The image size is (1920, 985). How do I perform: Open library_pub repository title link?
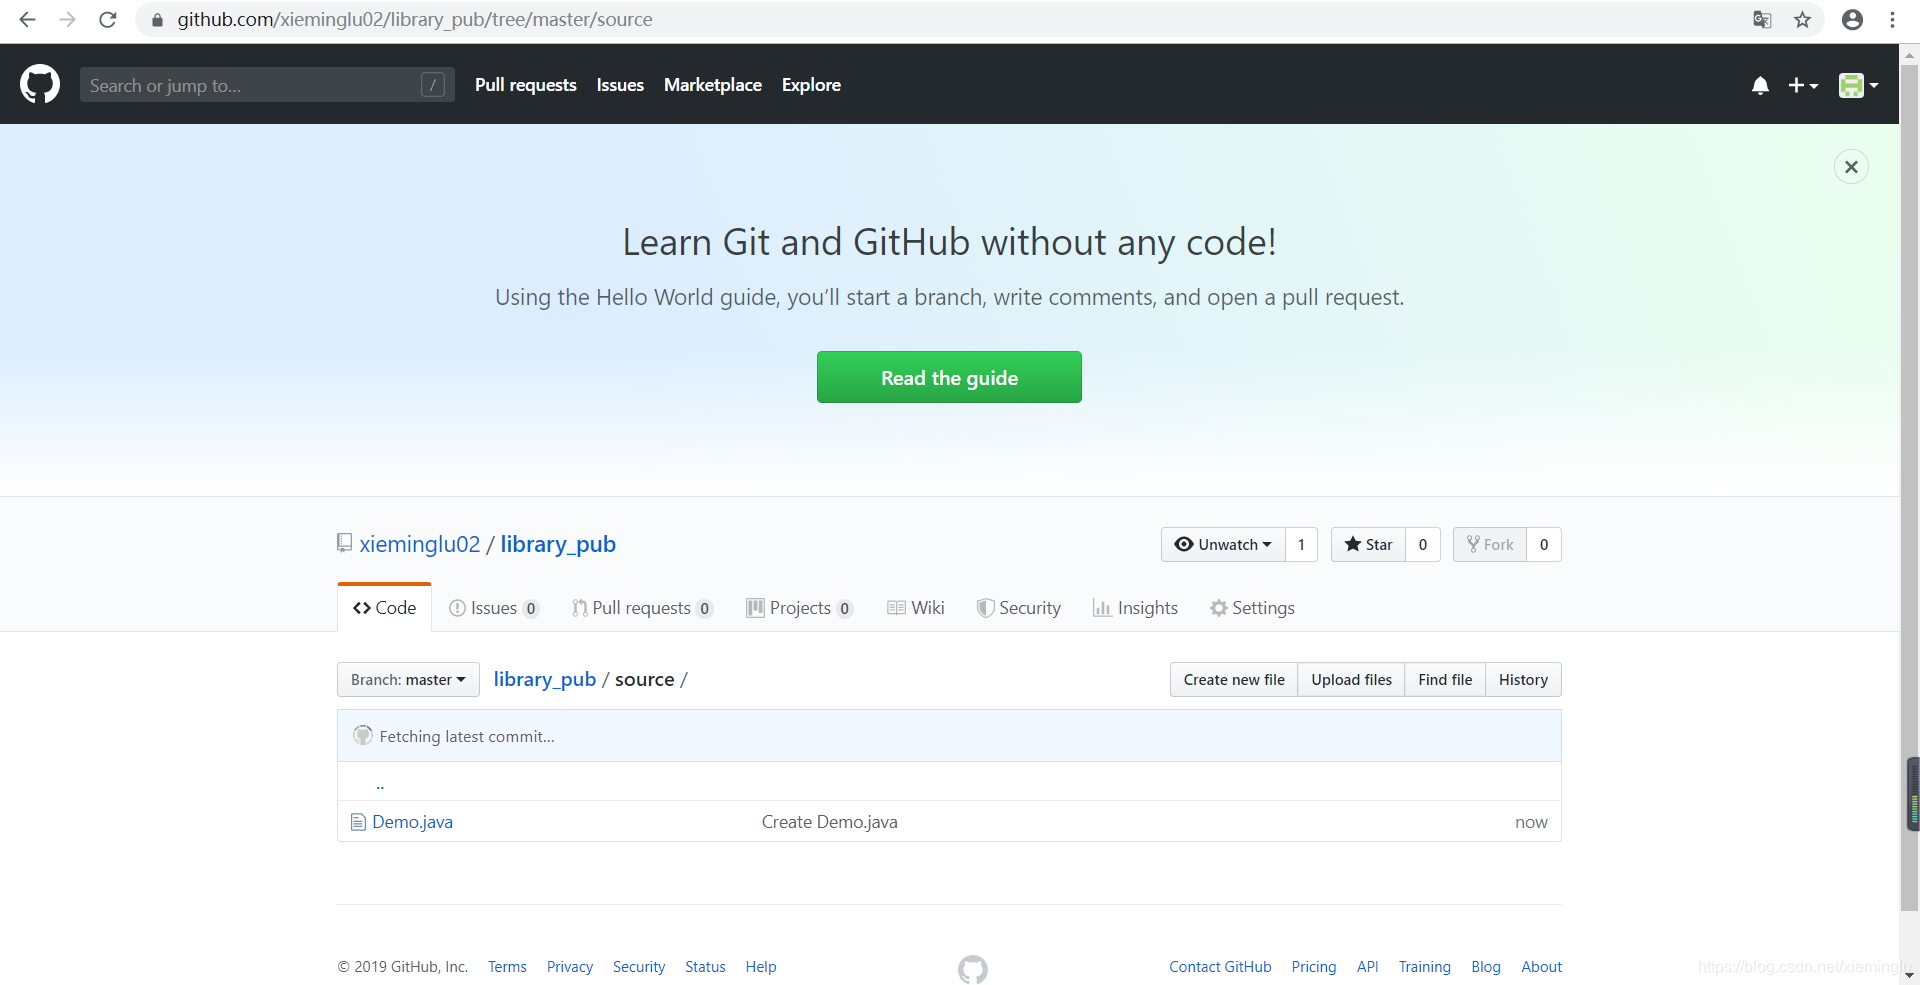pyautogui.click(x=558, y=544)
